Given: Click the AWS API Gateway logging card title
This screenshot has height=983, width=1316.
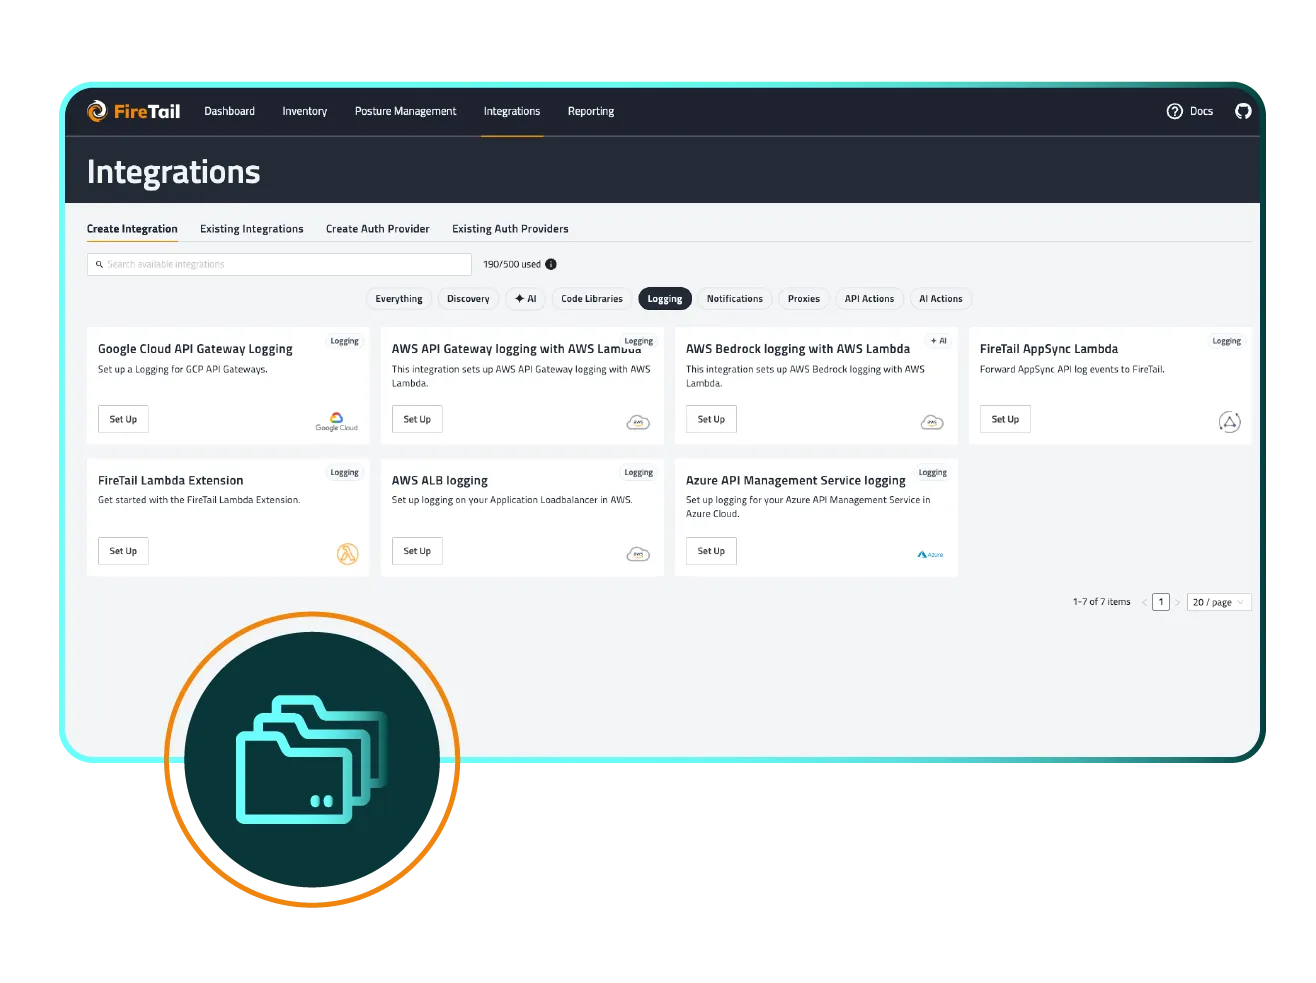Looking at the screenshot, I should [x=516, y=349].
